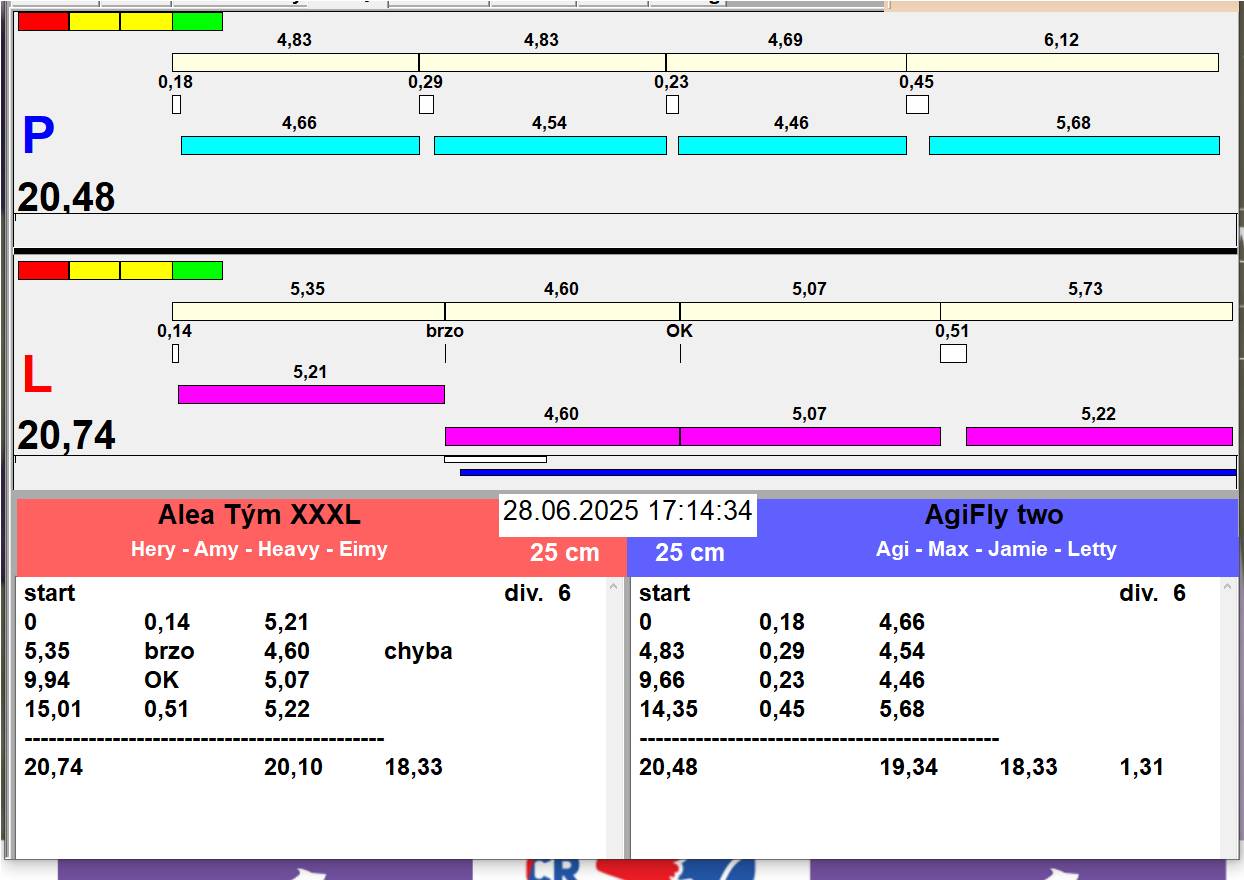Click the roster Hery - Amy - Heavy - Eimy
The width and height of the screenshot is (1244, 880).
(x=259, y=549)
